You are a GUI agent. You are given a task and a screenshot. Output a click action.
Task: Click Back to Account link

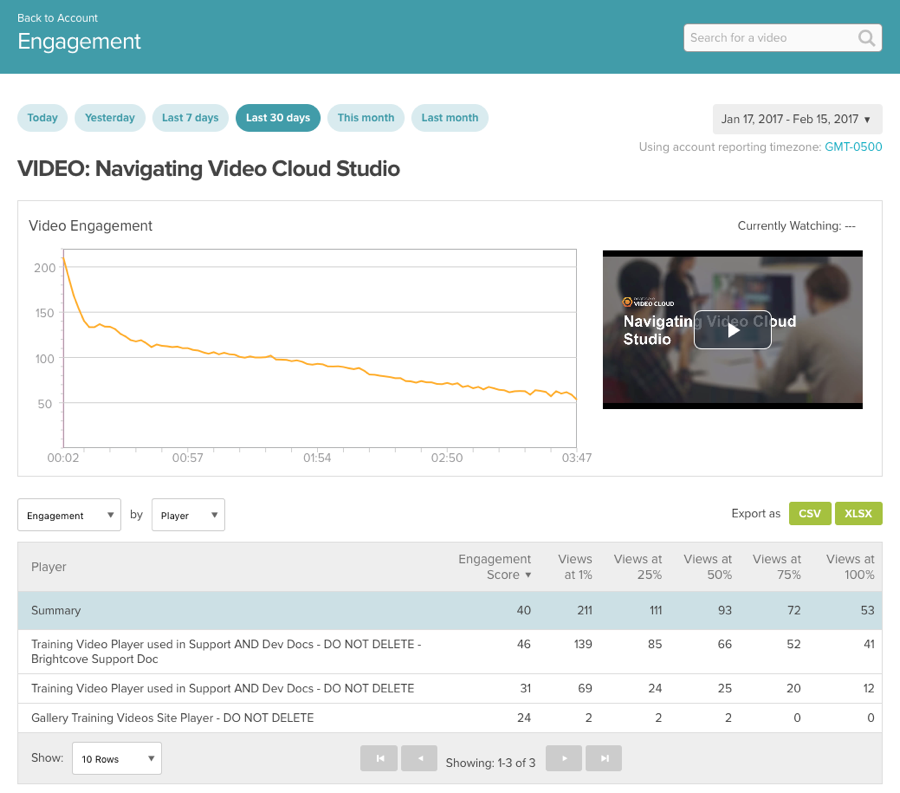57,18
